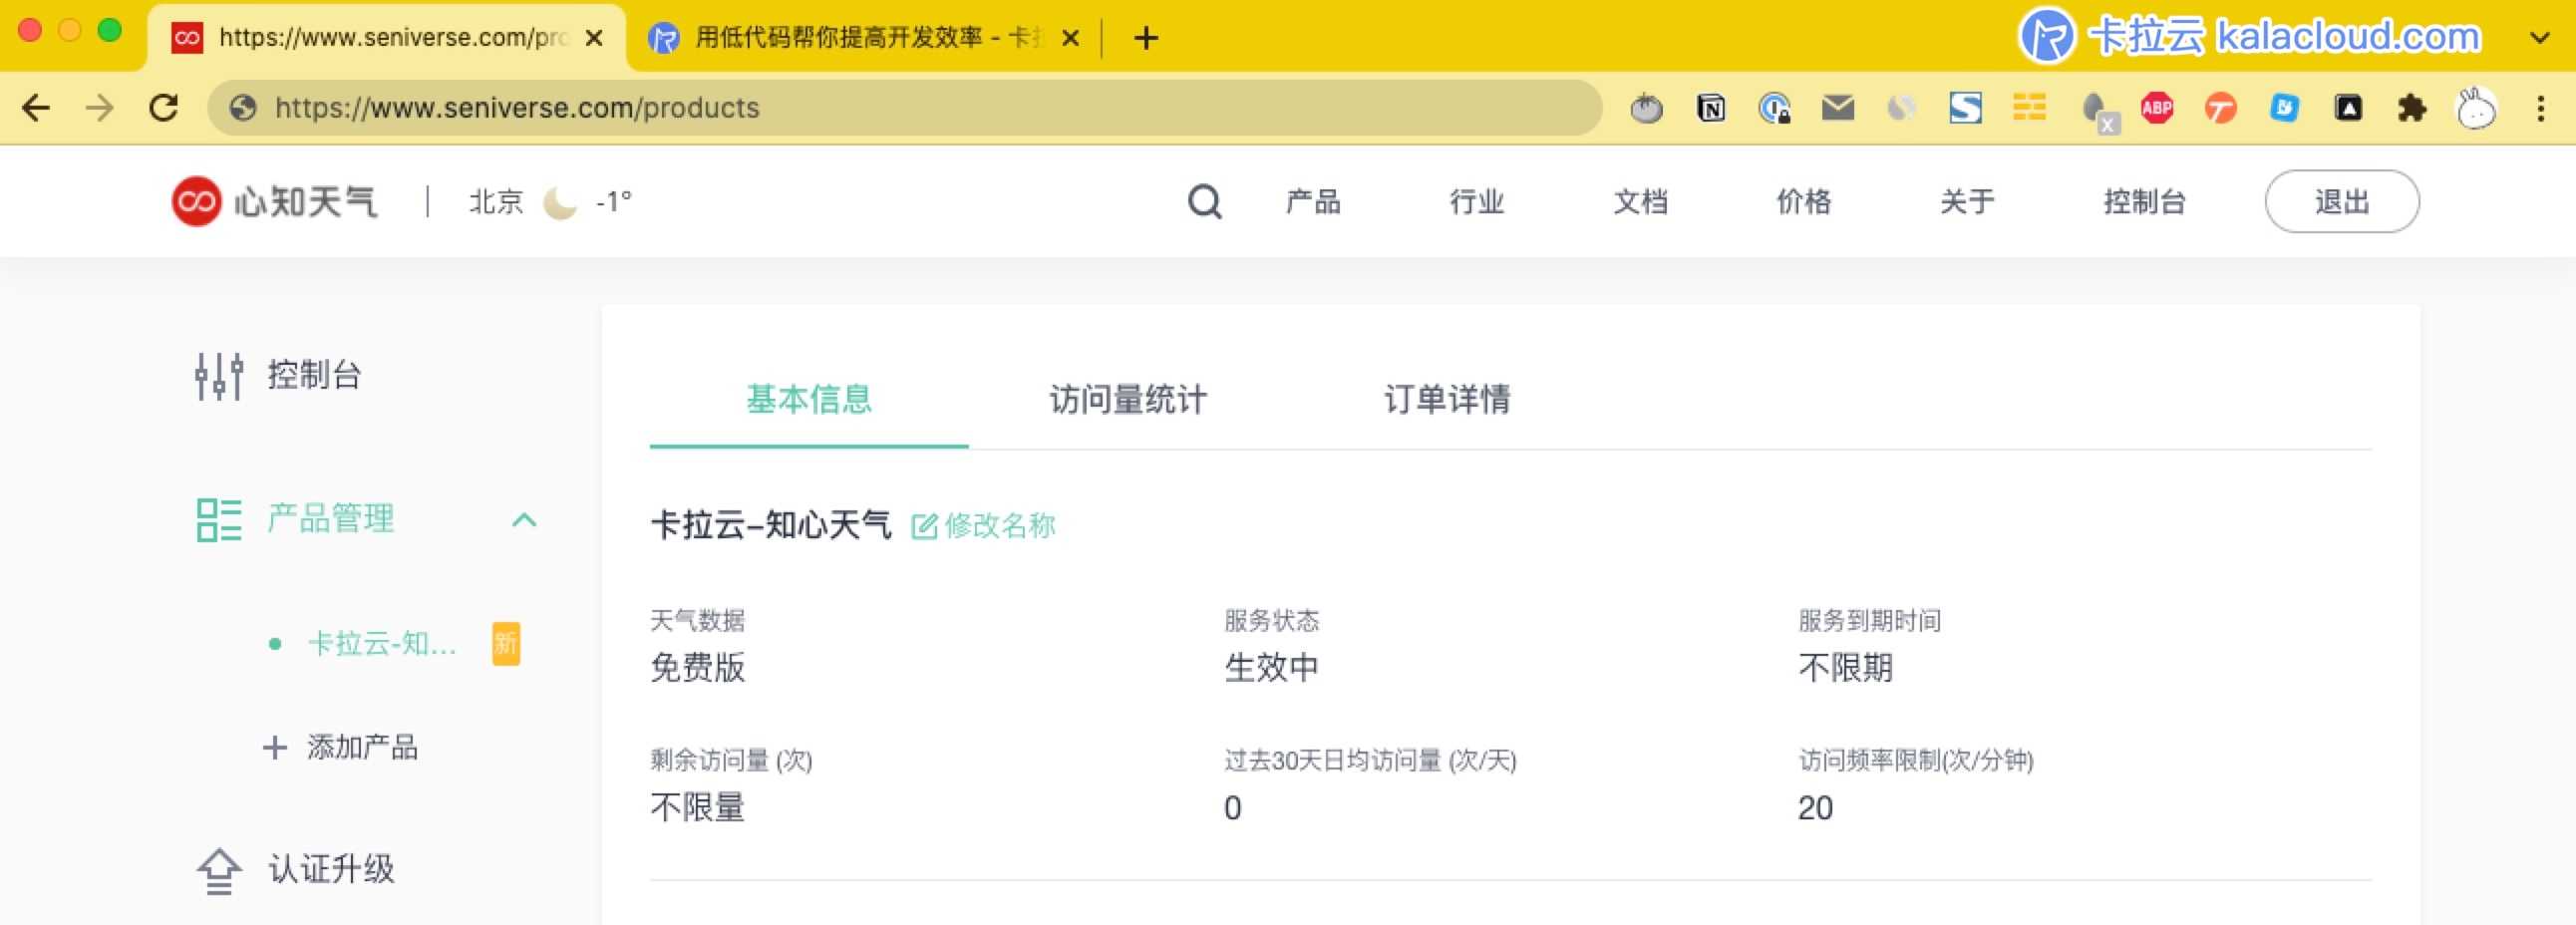The image size is (2576, 925).
Task: Switch to the 订单详情 tab
Action: [1447, 399]
